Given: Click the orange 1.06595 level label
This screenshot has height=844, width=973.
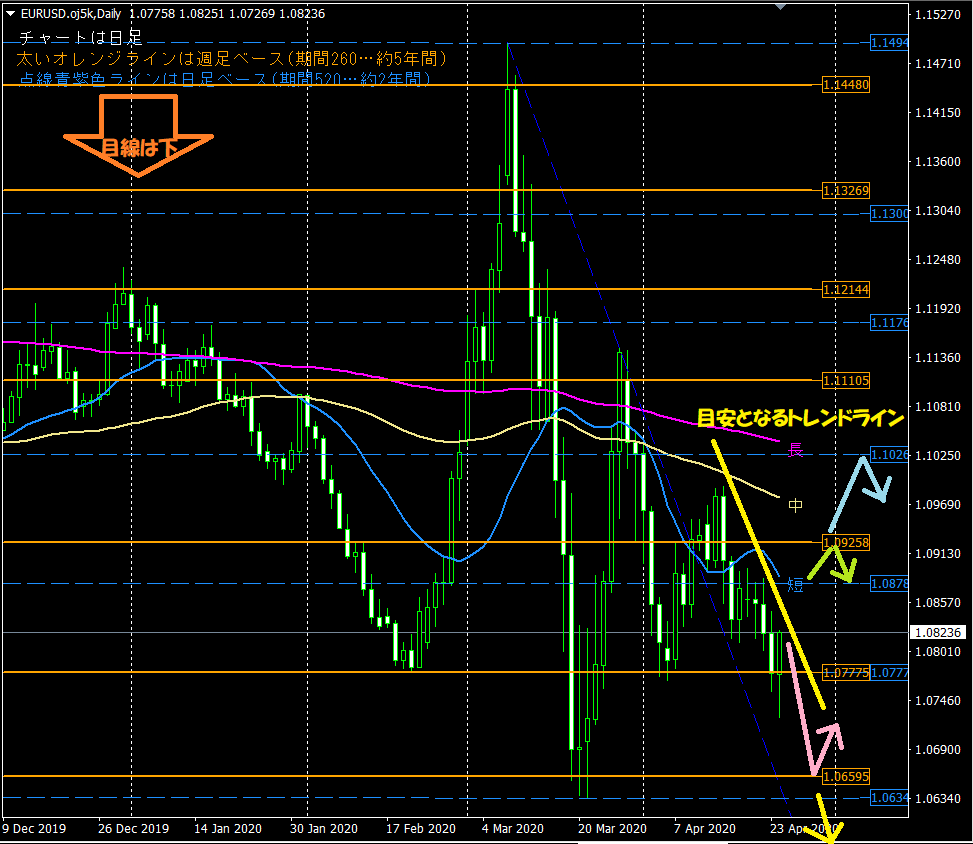Looking at the screenshot, I should (x=846, y=776).
